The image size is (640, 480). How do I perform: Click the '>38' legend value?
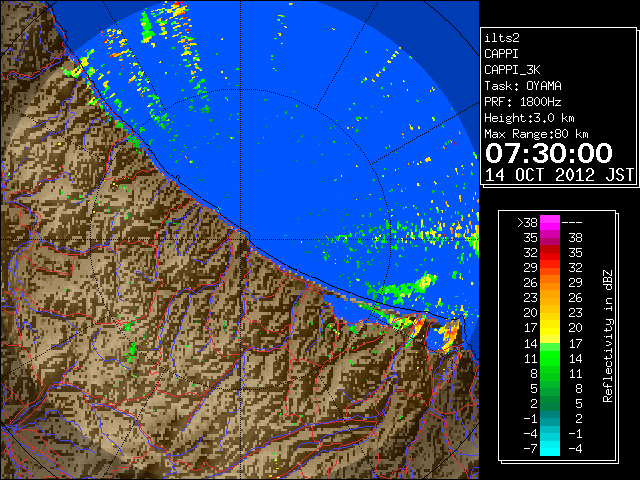coord(527,223)
